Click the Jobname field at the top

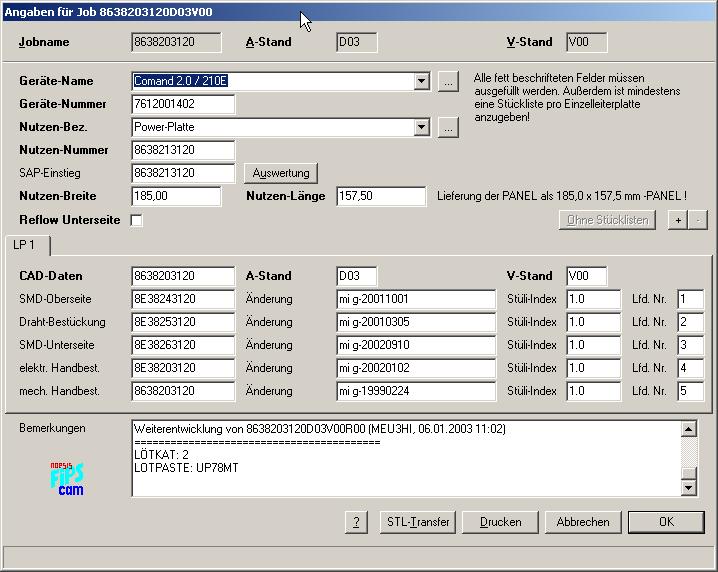tap(176, 42)
